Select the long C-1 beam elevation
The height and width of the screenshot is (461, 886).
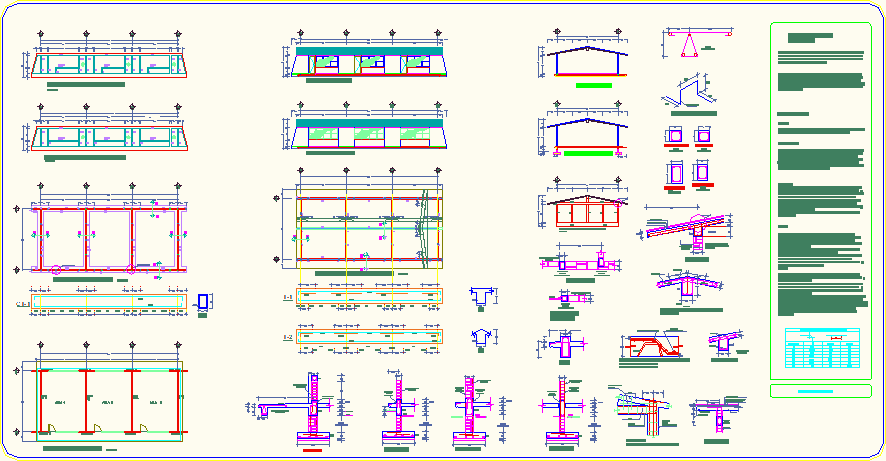click(109, 301)
